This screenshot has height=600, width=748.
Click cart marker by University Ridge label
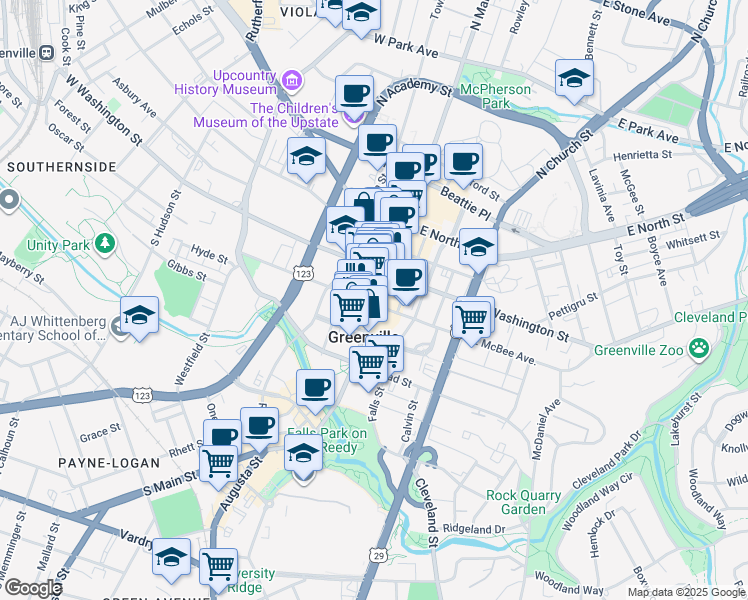[x=218, y=570]
